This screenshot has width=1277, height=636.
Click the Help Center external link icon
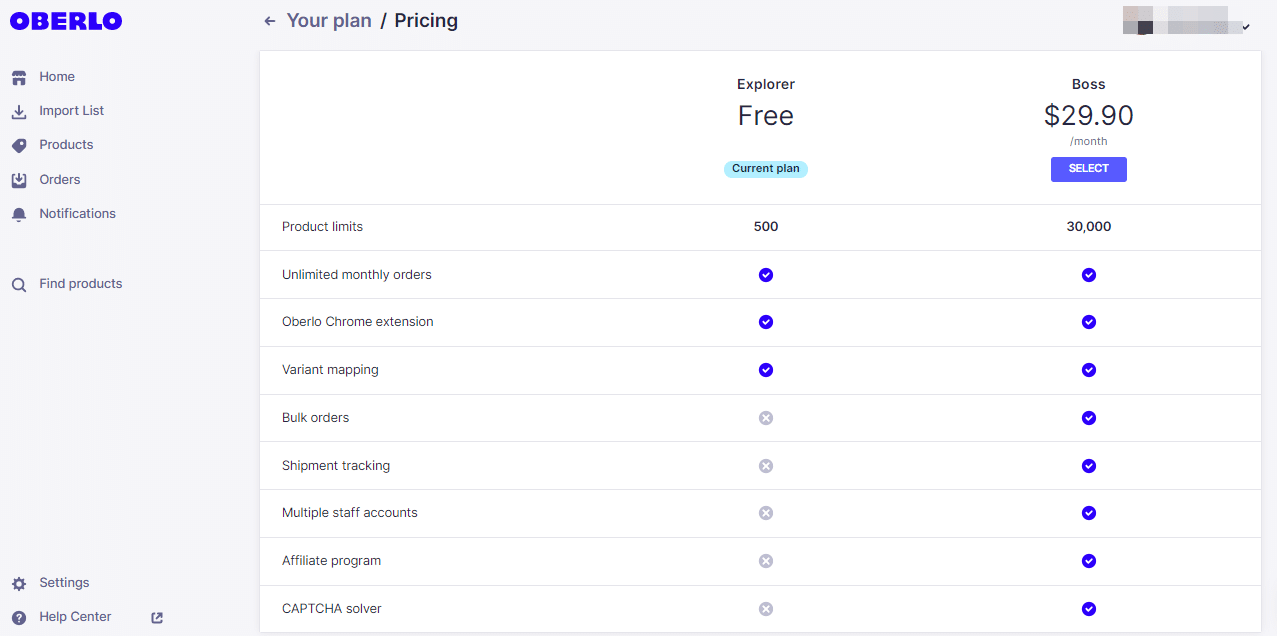(157, 618)
